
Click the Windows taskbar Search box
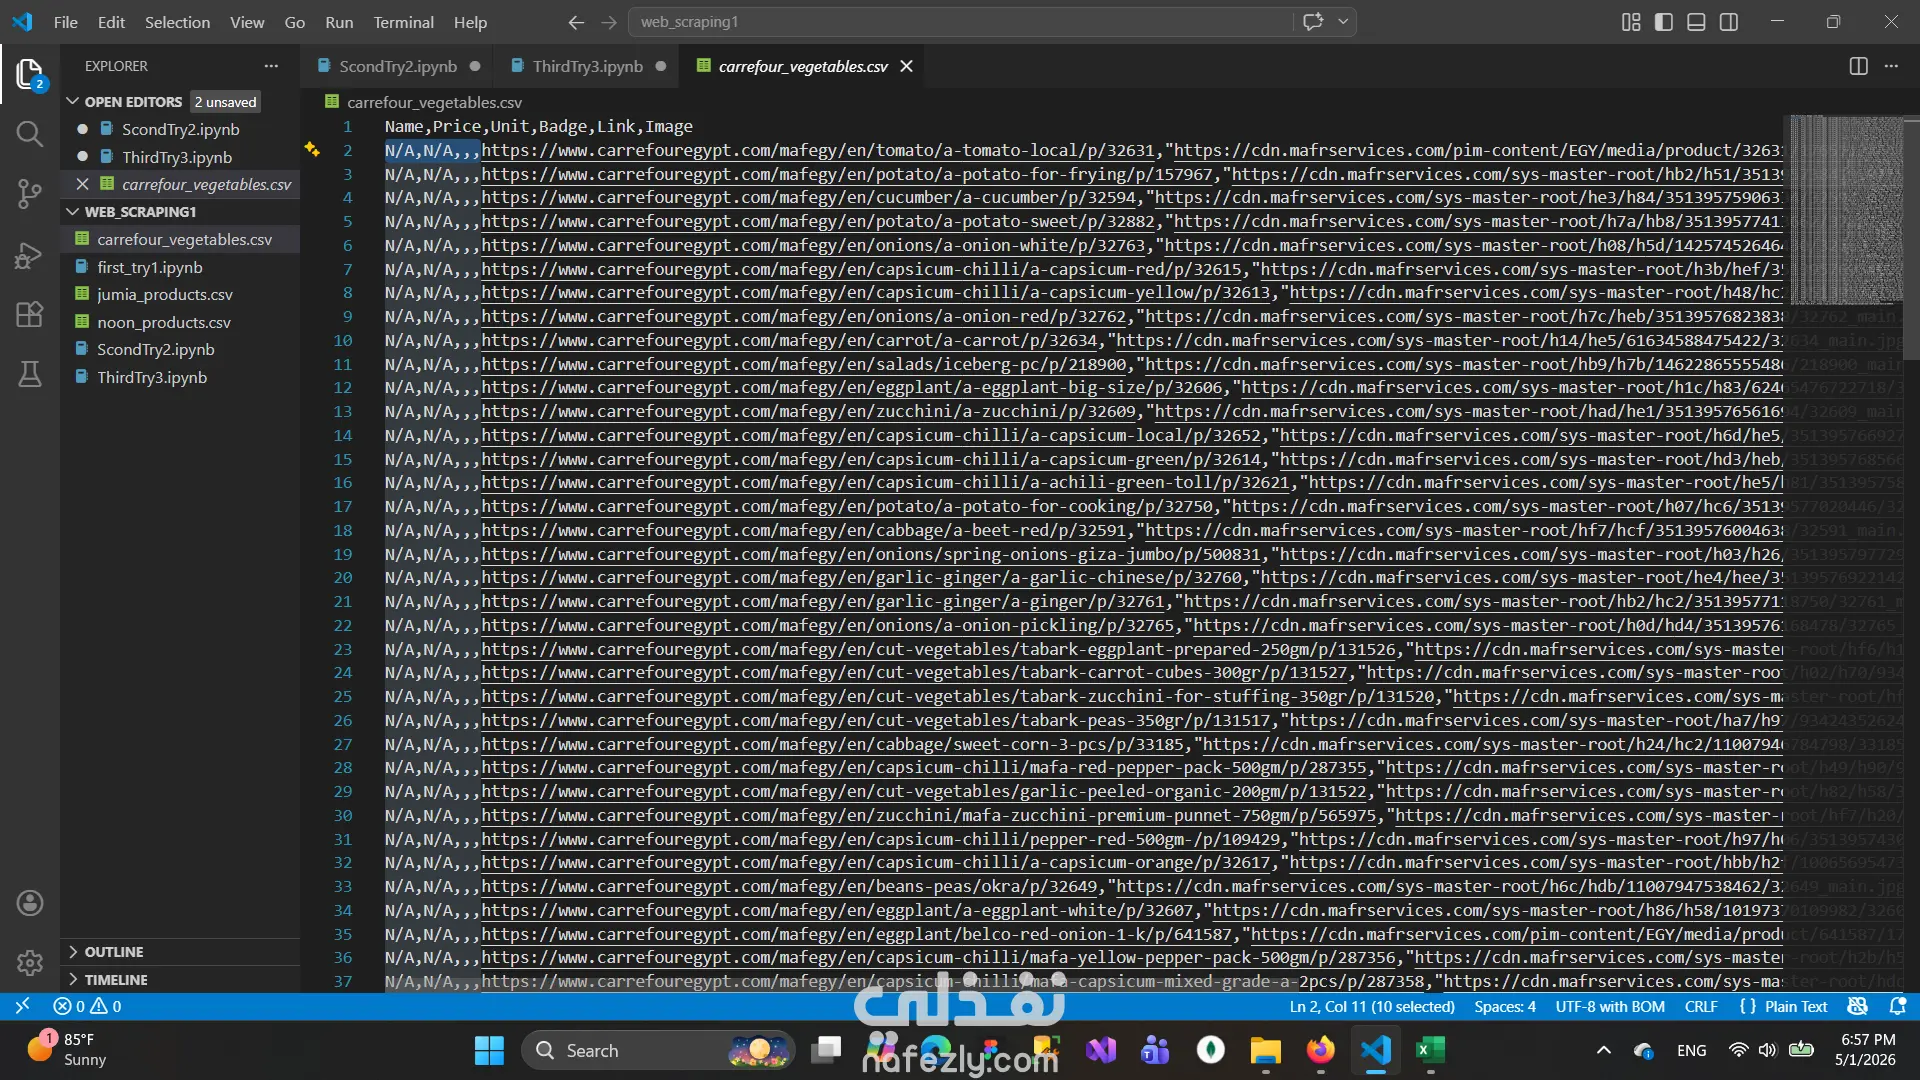[x=658, y=1050]
